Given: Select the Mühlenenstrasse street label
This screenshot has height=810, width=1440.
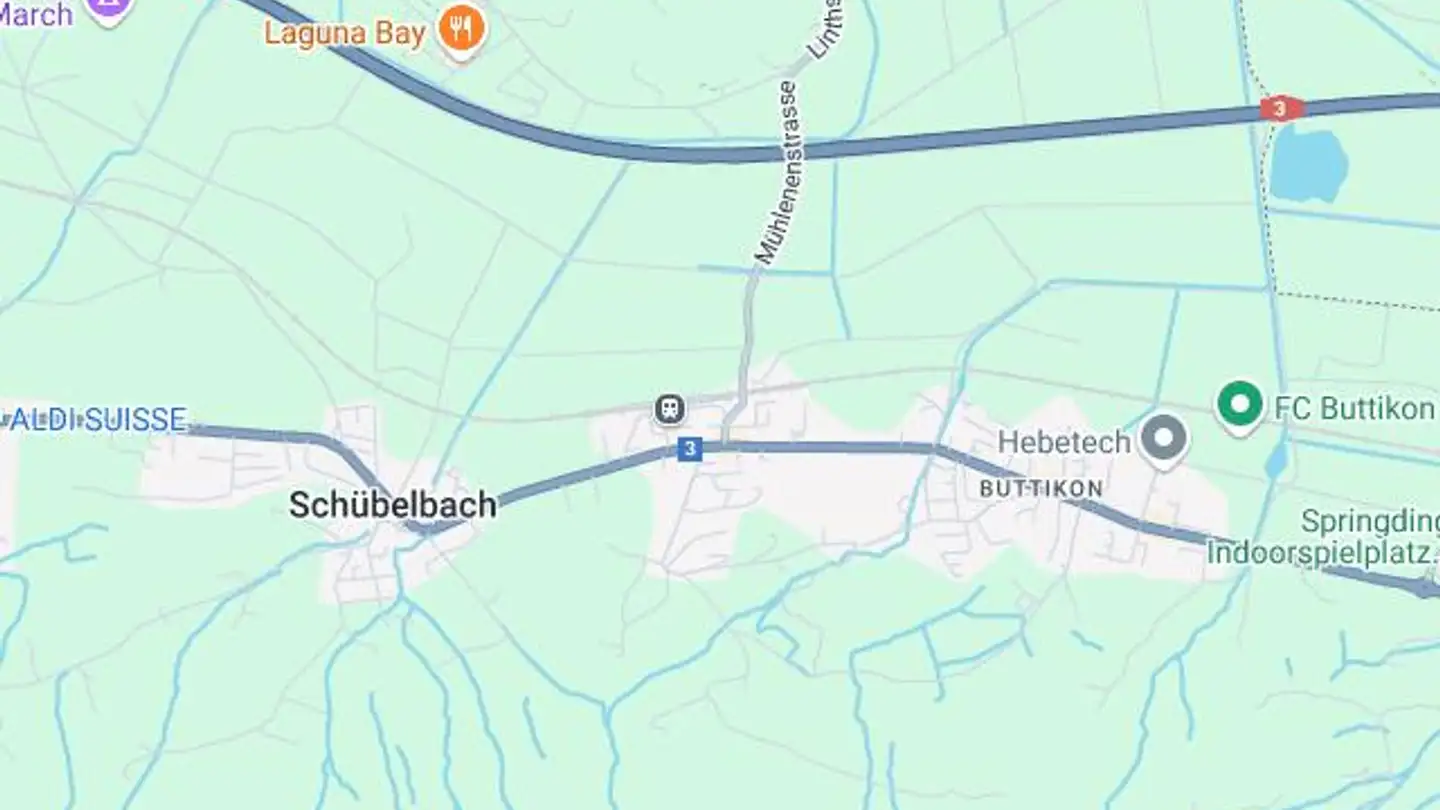Looking at the screenshot, I should coord(778,172).
